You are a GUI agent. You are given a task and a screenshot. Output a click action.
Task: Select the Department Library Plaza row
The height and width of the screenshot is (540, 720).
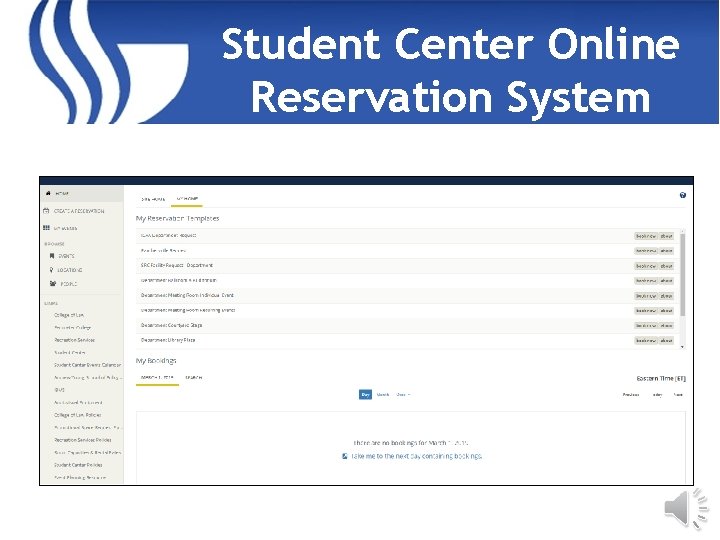407,340
